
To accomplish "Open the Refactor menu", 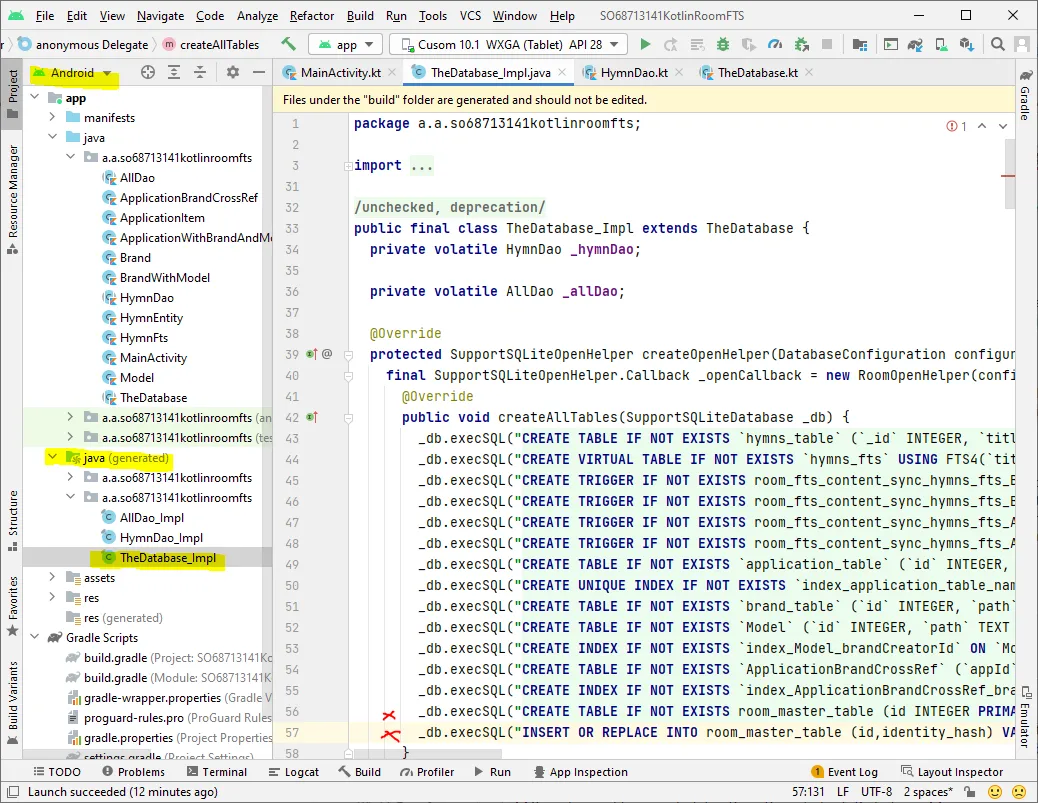I will point(312,16).
